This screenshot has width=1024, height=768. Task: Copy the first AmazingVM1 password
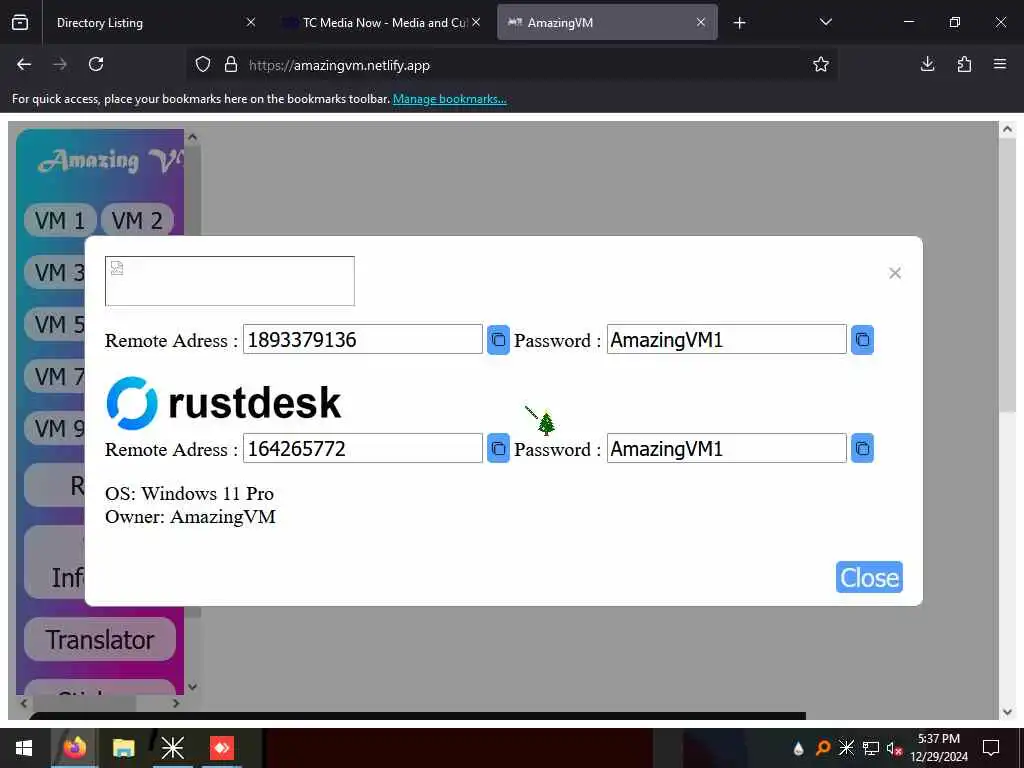(x=862, y=340)
